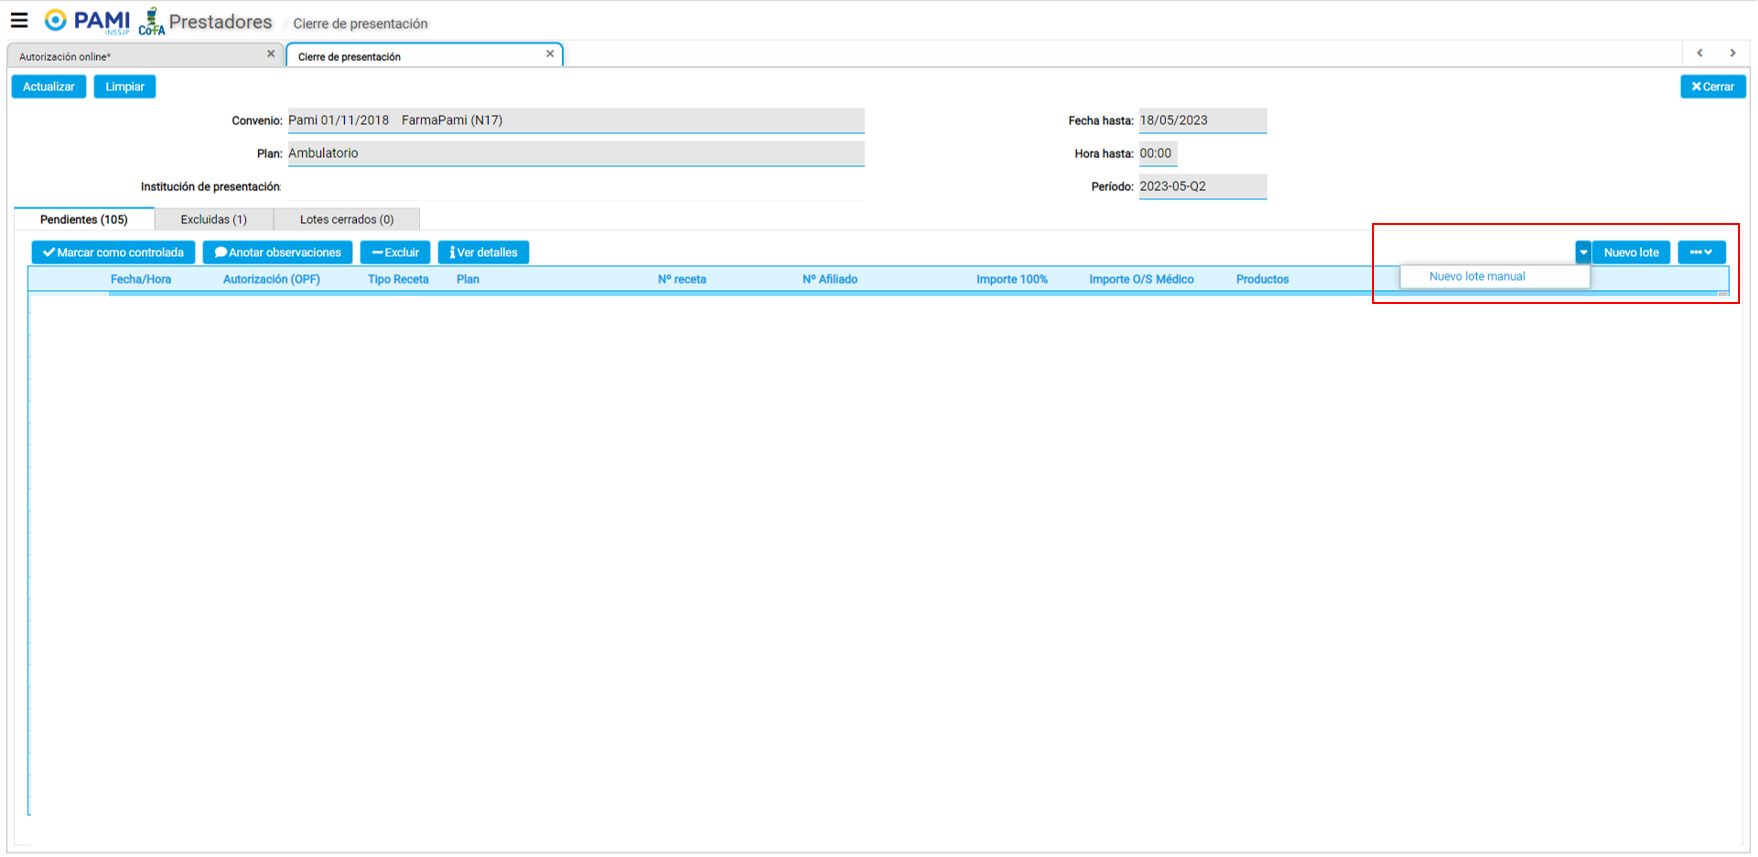Sort by the Productos column header

coord(1262,280)
